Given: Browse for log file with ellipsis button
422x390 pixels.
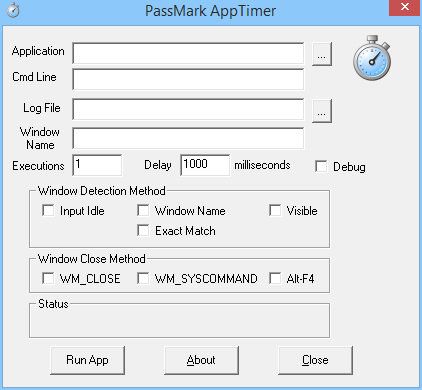Looking at the screenshot, I should [x=322, y=111].
